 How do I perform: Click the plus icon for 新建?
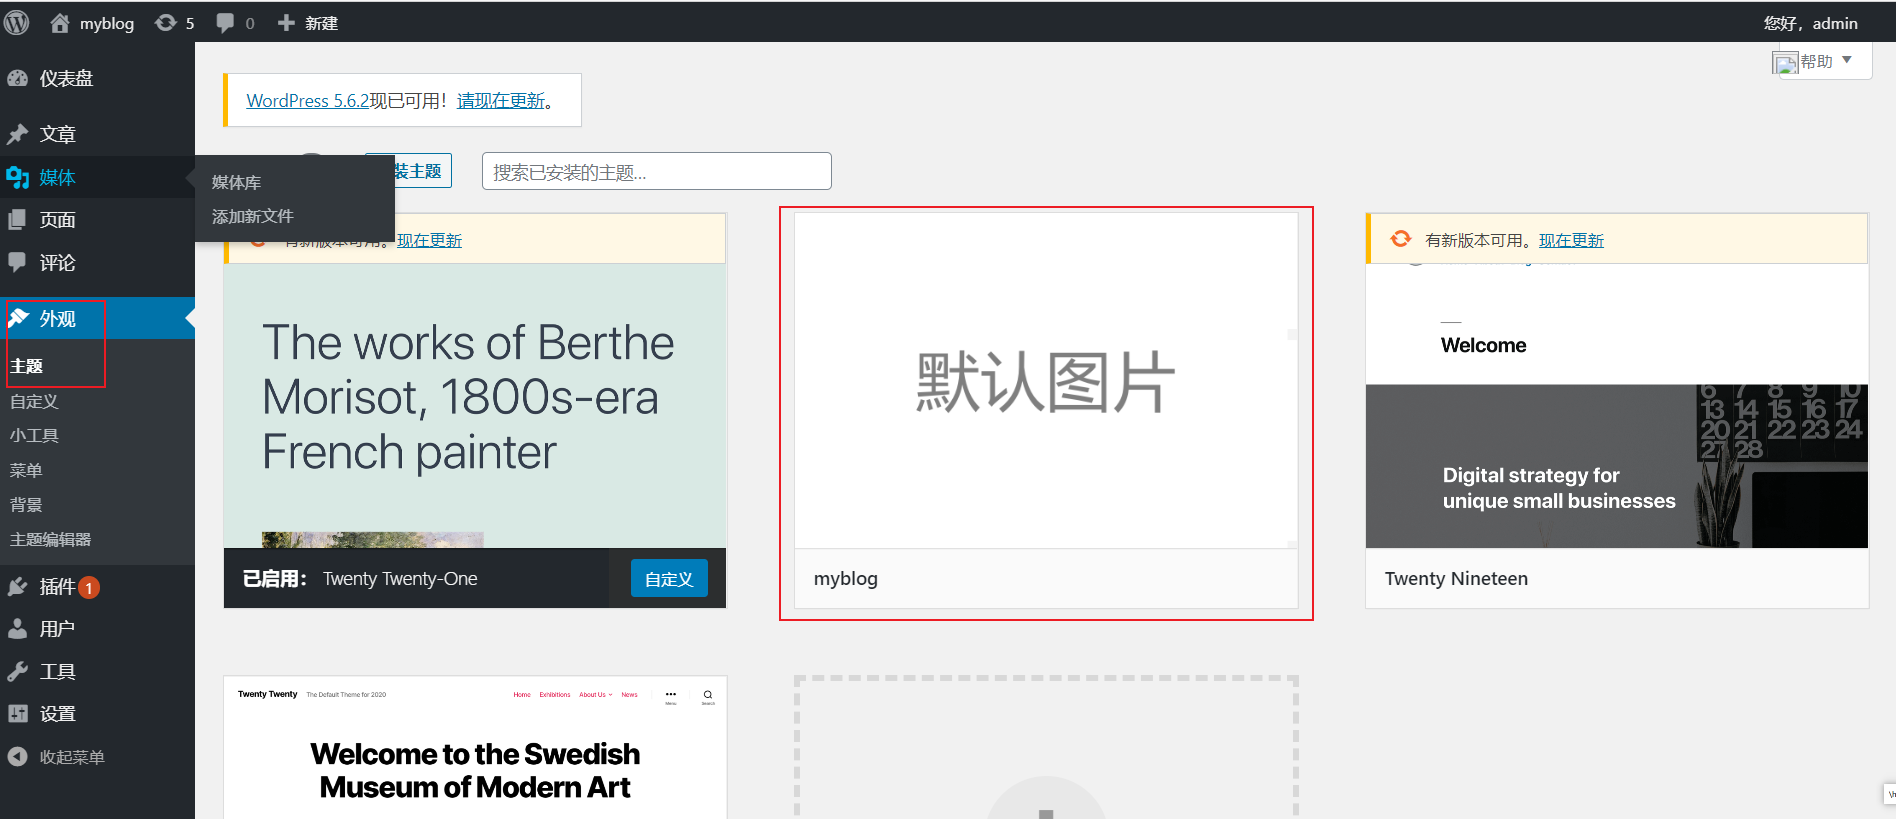pyautogui.click(x=286, y=23)
